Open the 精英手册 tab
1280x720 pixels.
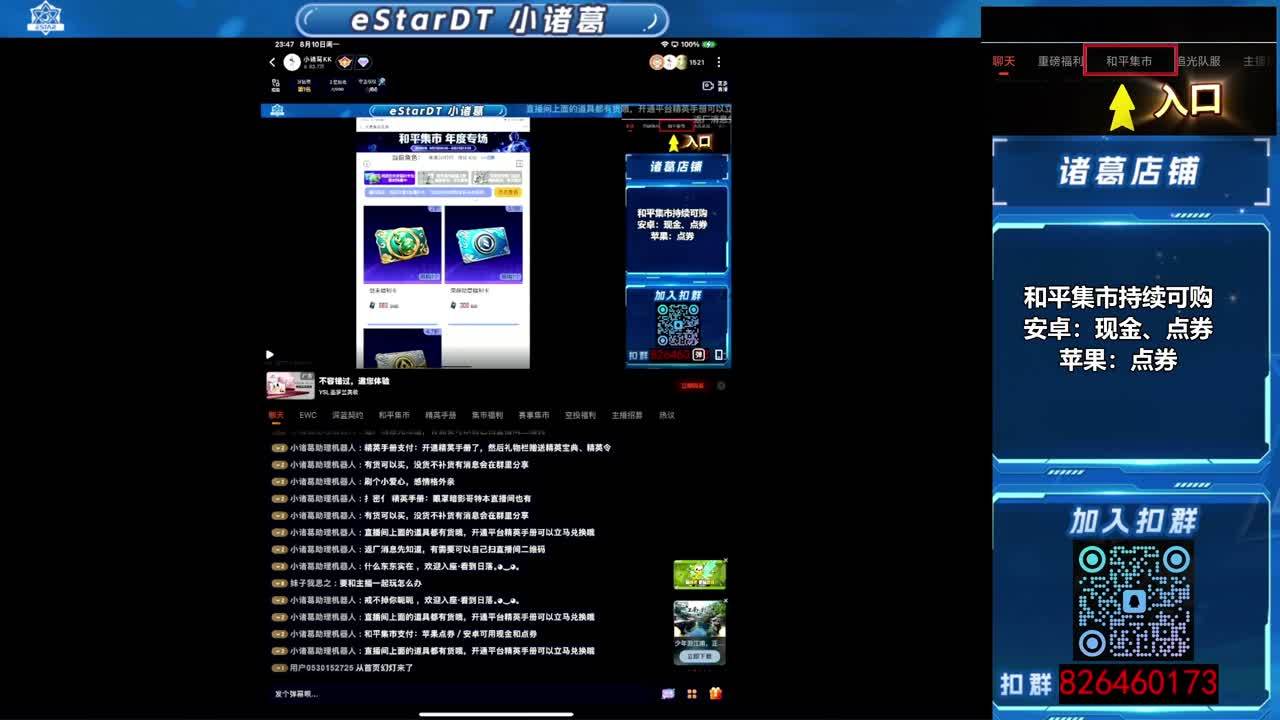pyautogui.click(x=441, y=415)
